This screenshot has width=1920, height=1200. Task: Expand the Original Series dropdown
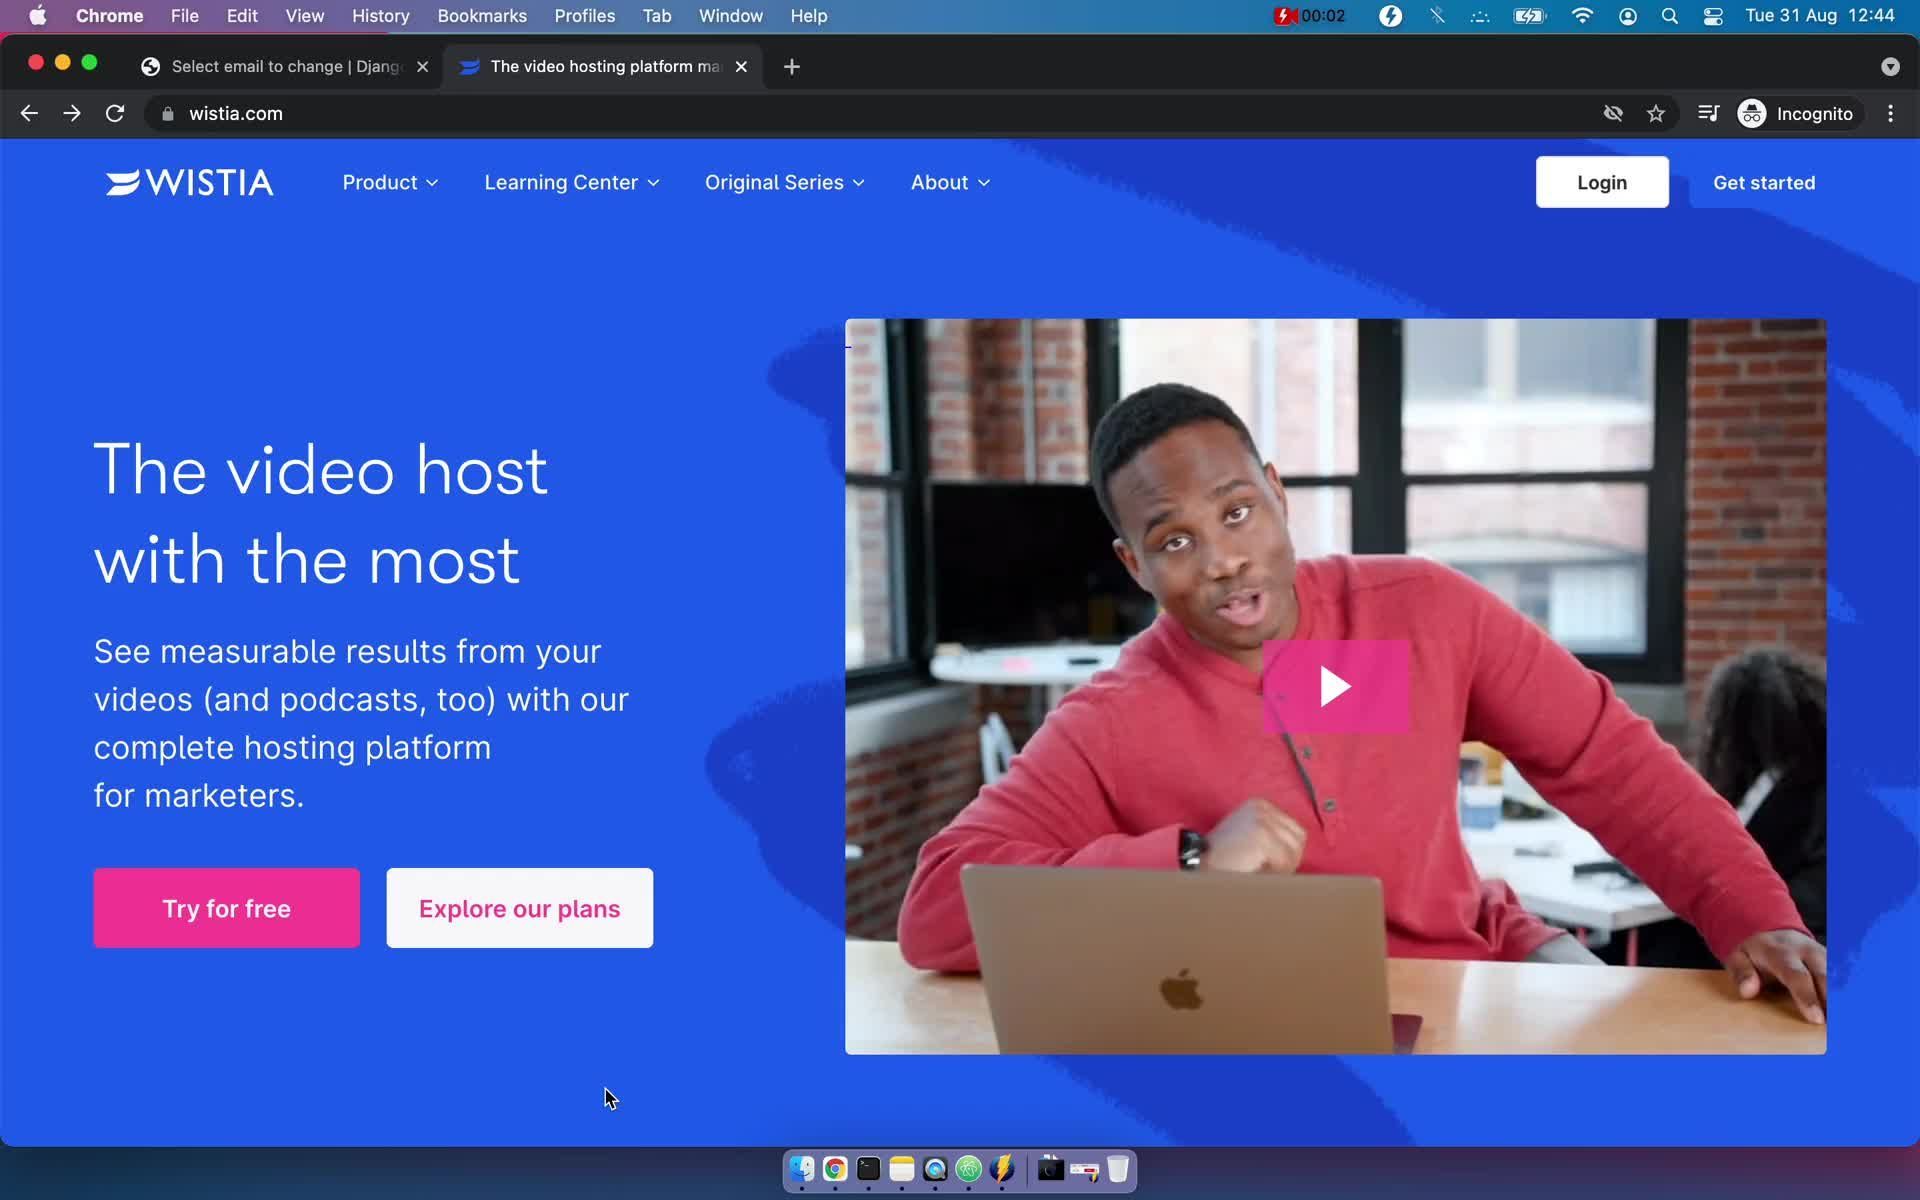[784, 183]
